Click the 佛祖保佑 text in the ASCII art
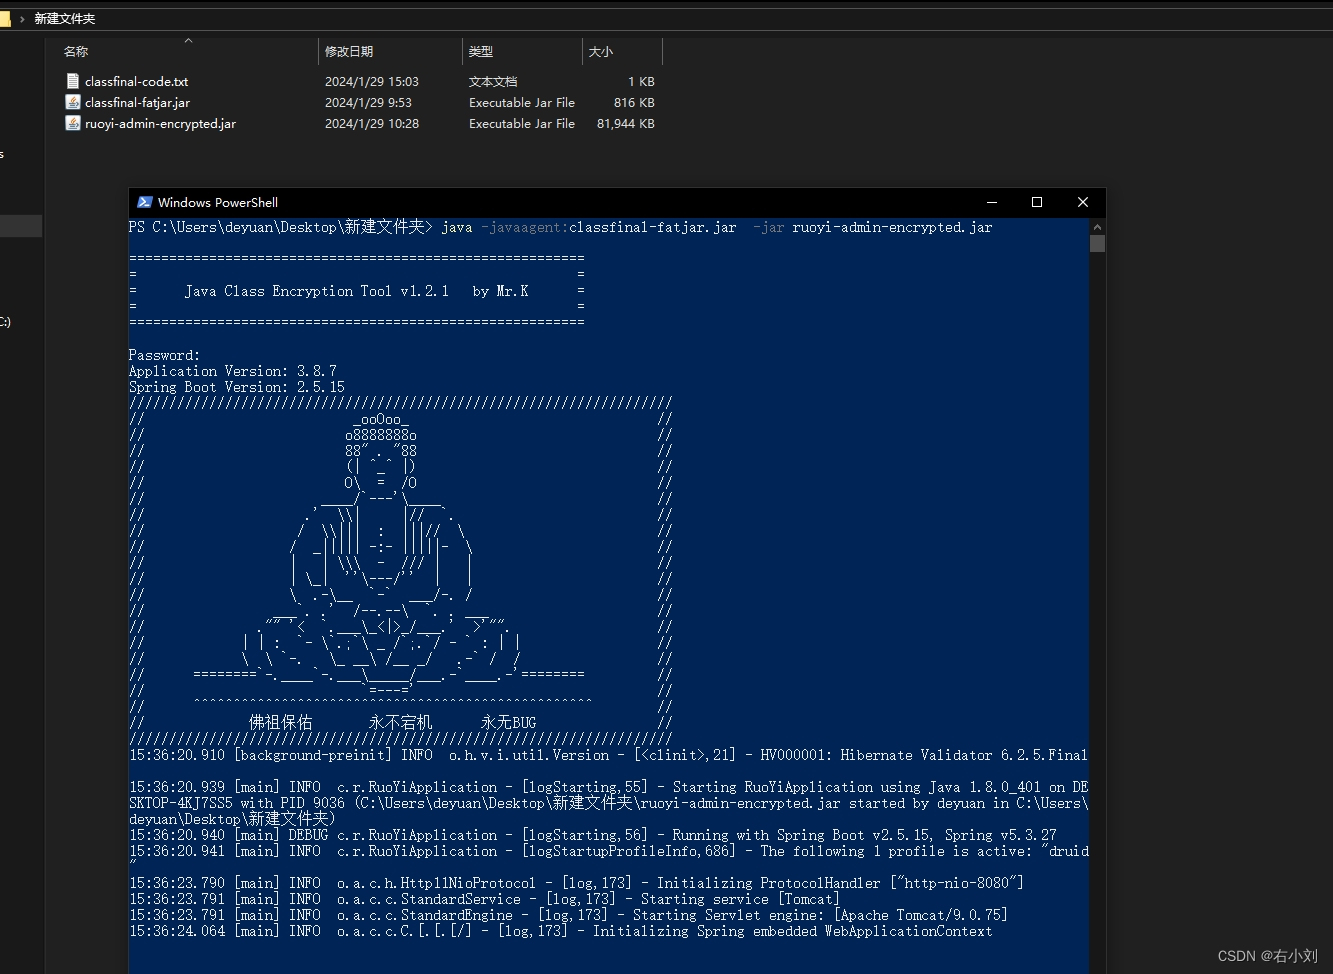The height and width of the screenshot is (974, 1333). point(280,722)
